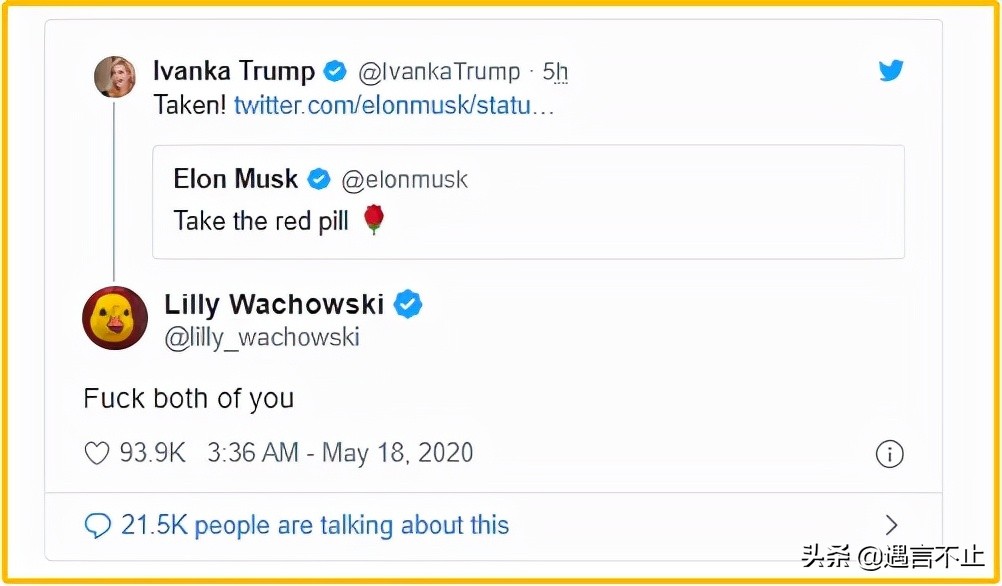1002x586 pixels.
Task: Like the tweet with heart icon
Action: (x=97, y=453)
